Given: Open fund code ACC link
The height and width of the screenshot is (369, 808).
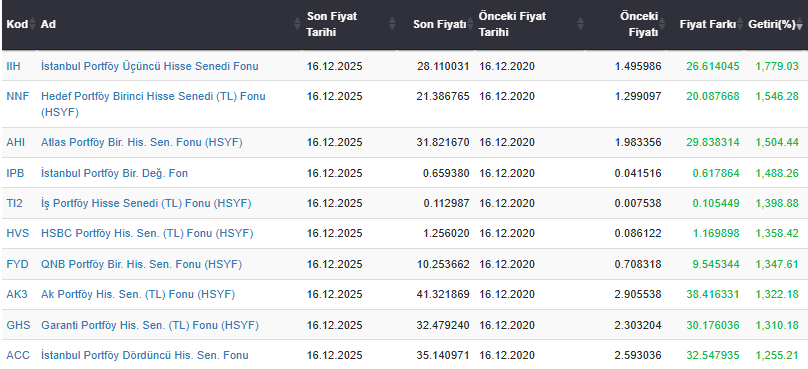Looking at the screenshot, I should (x=18, y=356).
